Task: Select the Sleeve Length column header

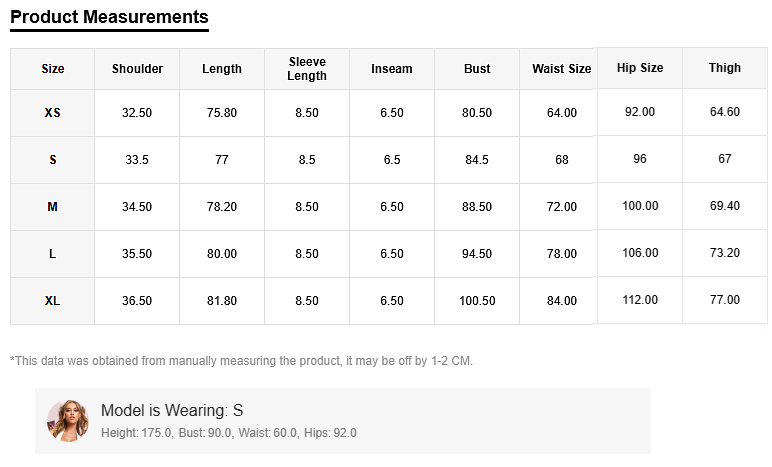Action: click(307, 69)
